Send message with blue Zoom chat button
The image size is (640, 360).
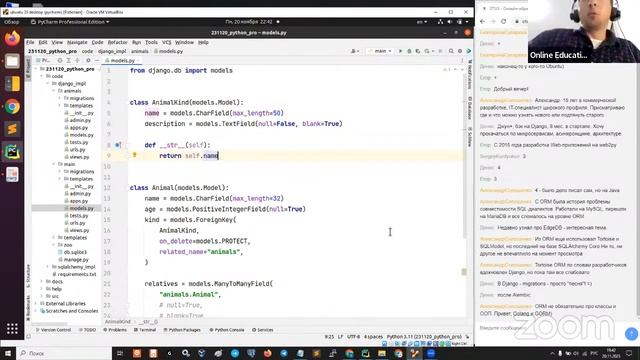(631, 334)
